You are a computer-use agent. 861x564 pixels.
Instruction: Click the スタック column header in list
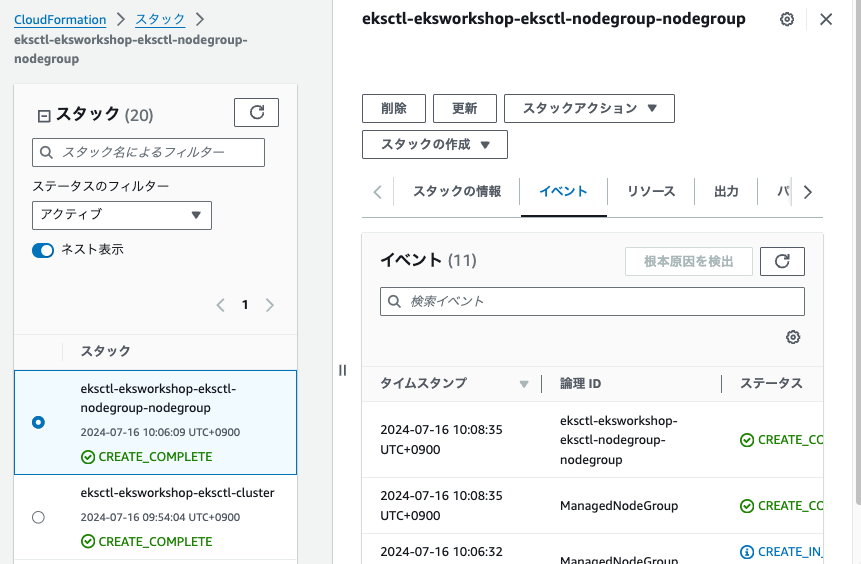click(x=105, y=351)
